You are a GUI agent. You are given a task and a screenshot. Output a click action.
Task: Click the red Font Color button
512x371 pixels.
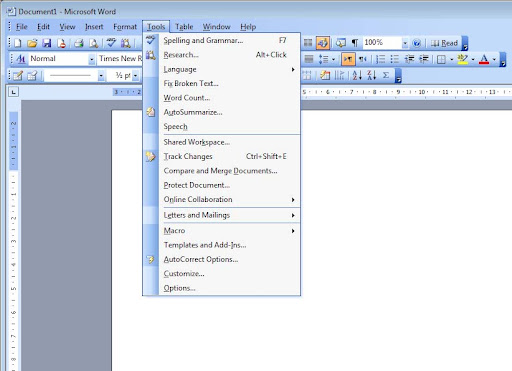pos(484,59)
